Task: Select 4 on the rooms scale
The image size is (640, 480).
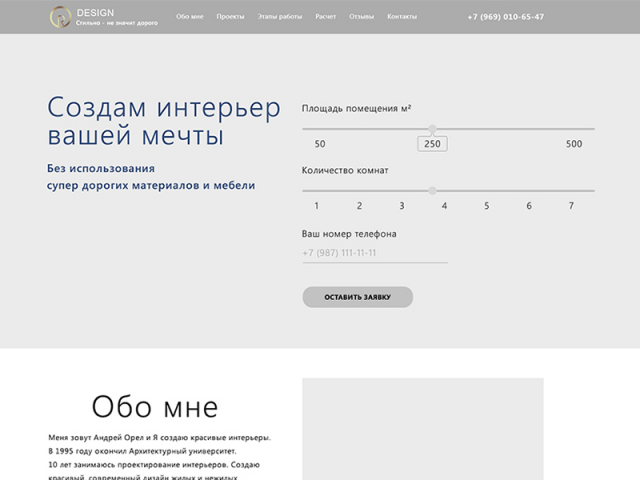Action: click(444, 206)
